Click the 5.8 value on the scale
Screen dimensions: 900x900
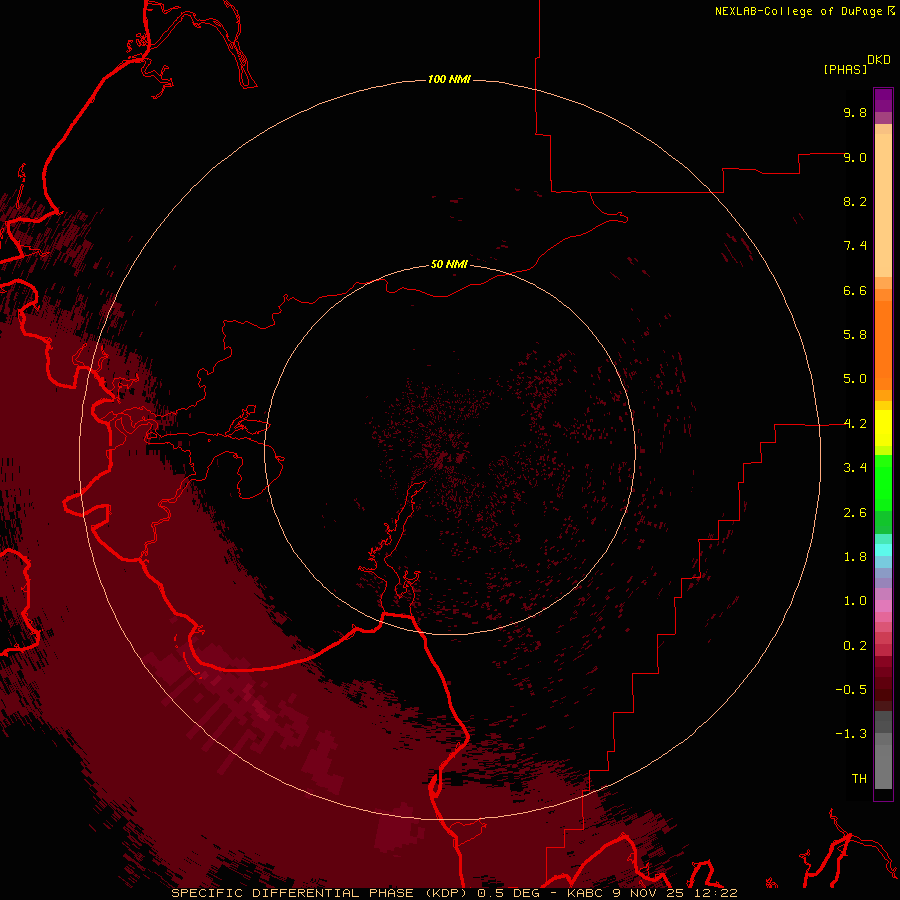[855, 335]
